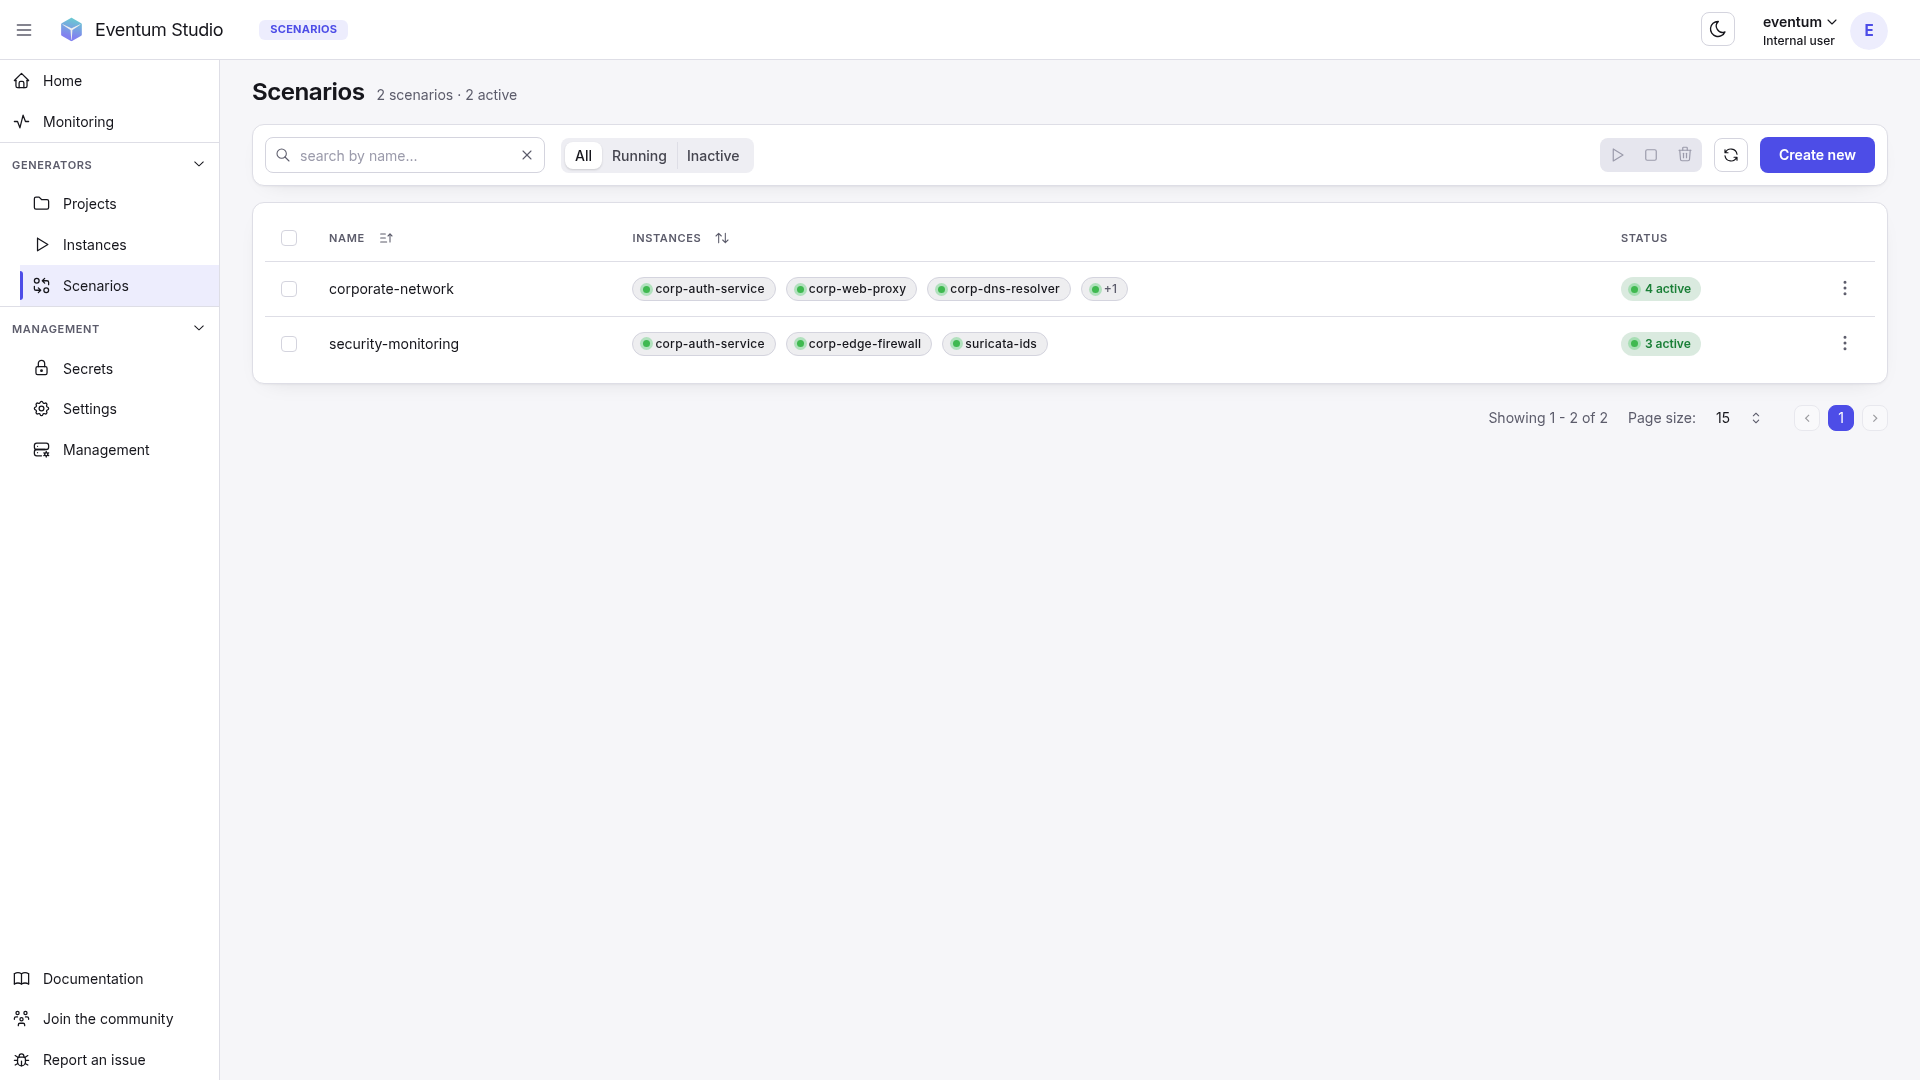Viewport: 1920px width, 1080px height.
Task: Click the 3 active status badge
Action: click(1661, 344)
